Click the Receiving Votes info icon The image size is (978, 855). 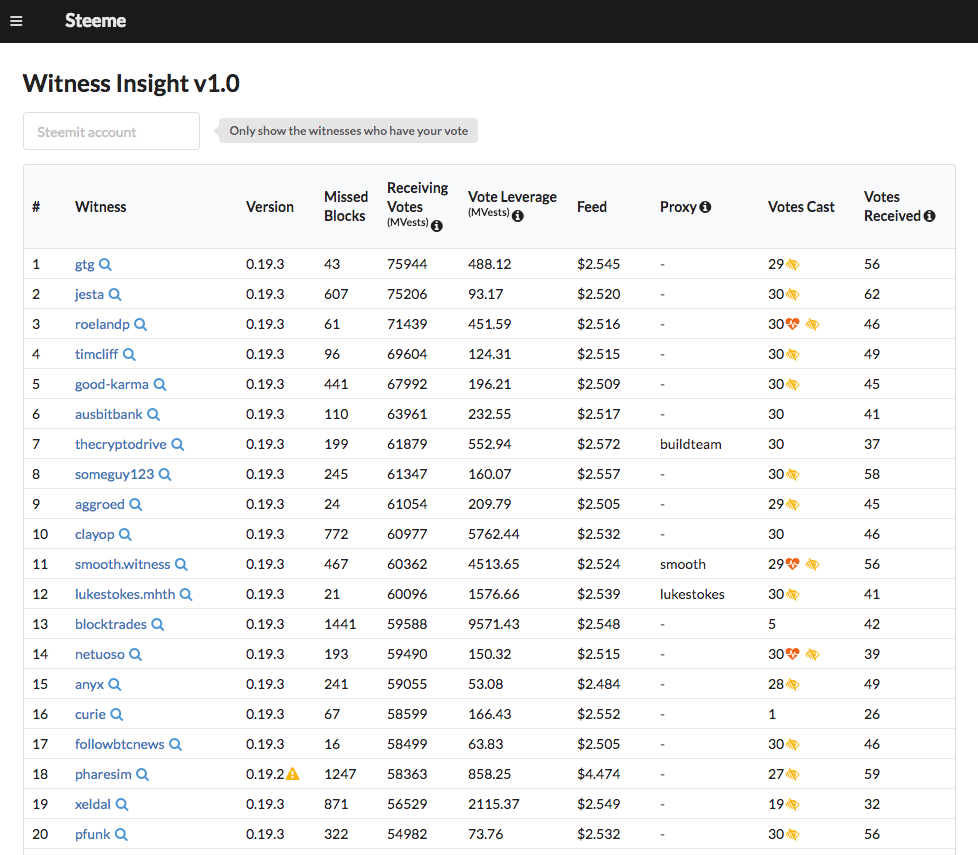(x=437, y=226)
